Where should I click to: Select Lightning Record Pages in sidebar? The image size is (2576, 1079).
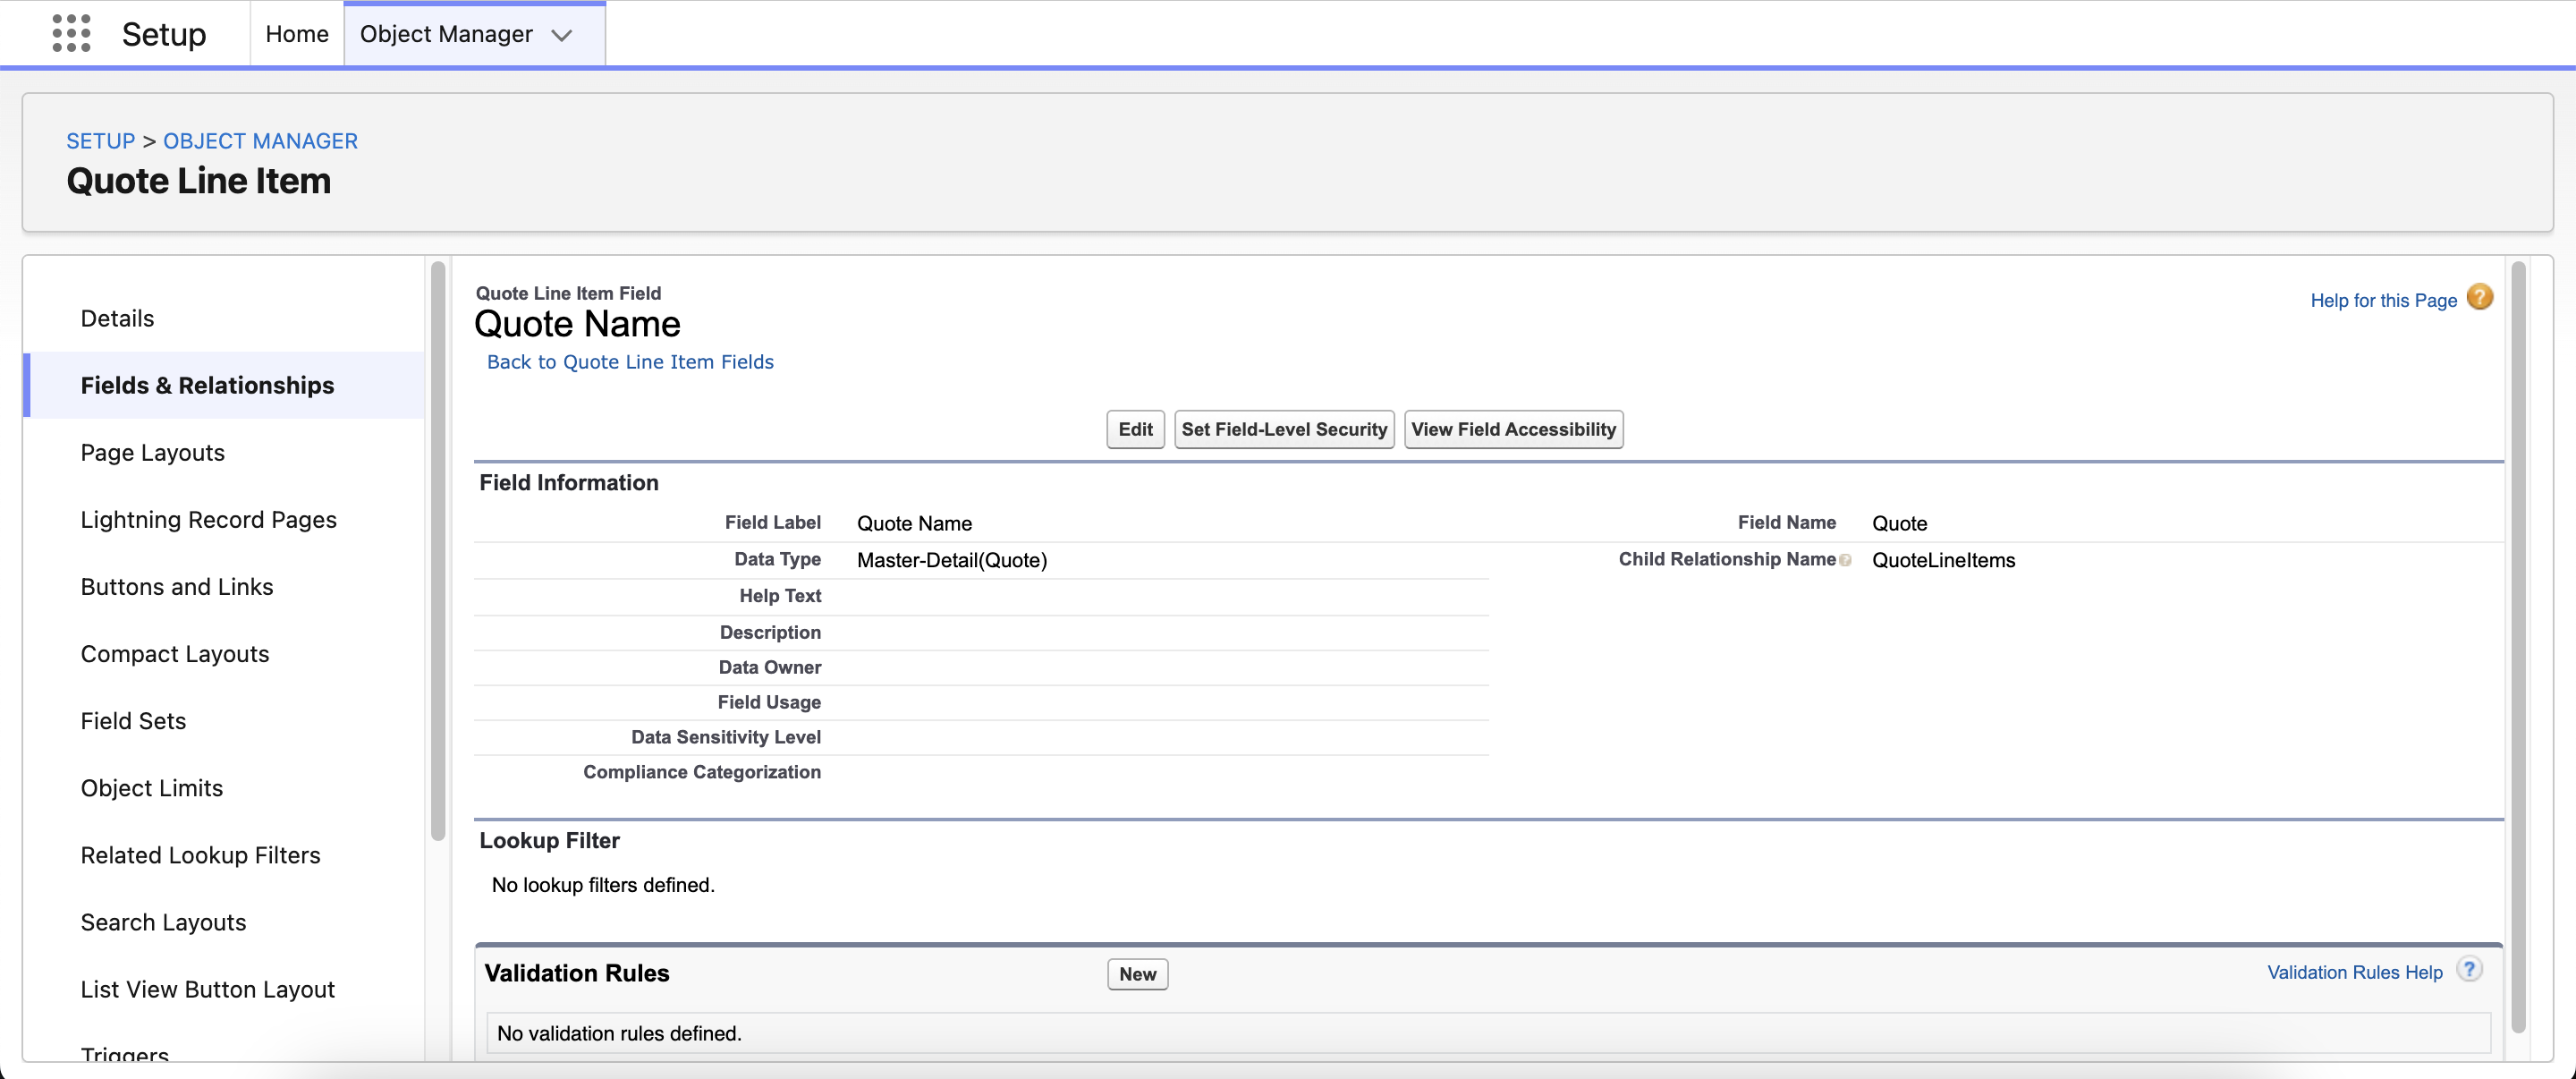point(208,520)
